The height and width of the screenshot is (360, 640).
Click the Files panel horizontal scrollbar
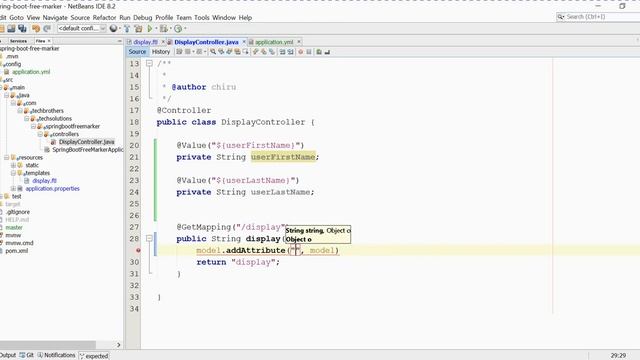click(48, 345)
